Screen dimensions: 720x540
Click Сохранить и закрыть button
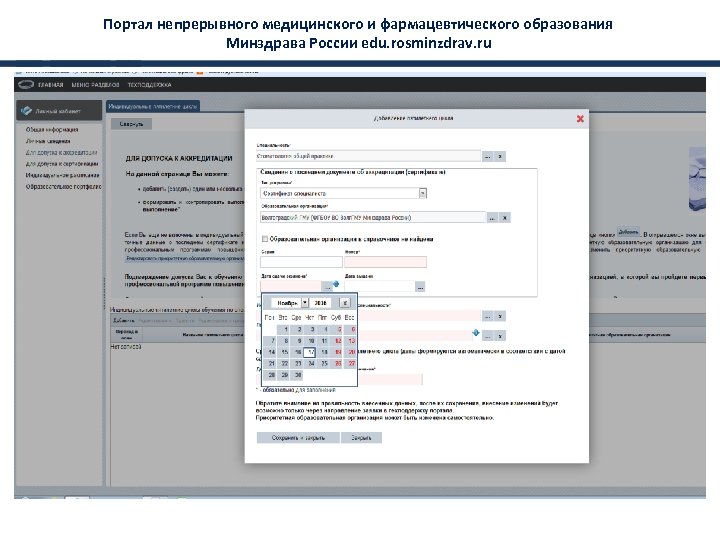point(298,438)
